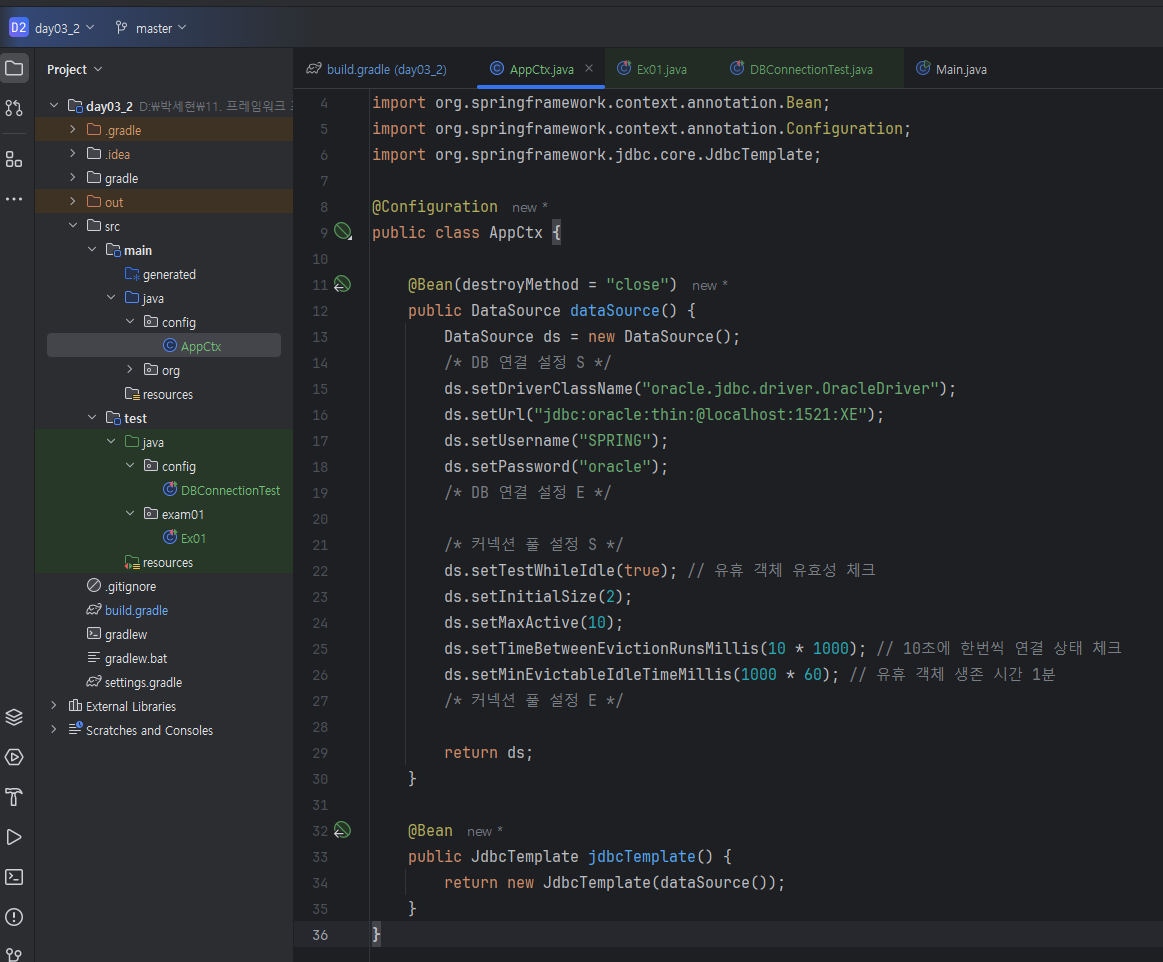The image size is (1163, 962).
Task: Click "oracle.jdbc.driver.OracleDriver" string
Action: click(x=791, y=388)
